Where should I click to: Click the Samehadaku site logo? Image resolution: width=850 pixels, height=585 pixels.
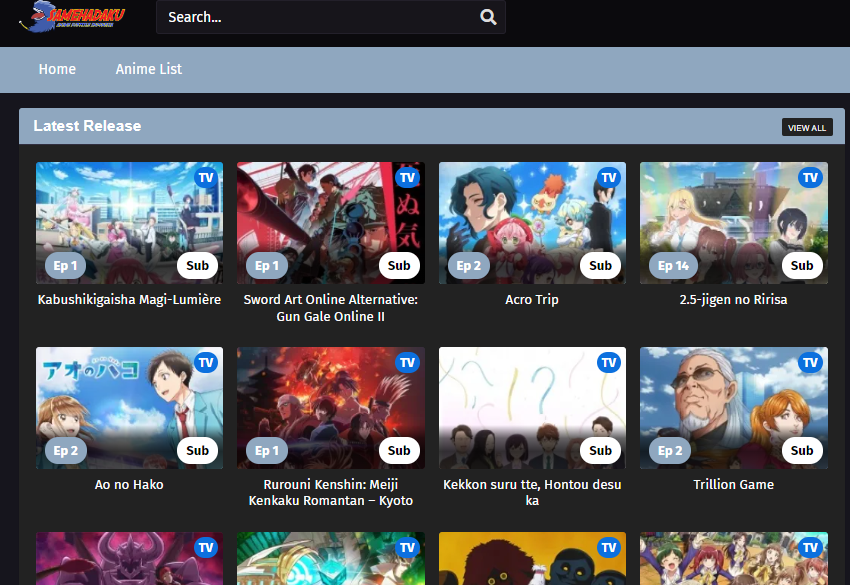click(72, 16)
